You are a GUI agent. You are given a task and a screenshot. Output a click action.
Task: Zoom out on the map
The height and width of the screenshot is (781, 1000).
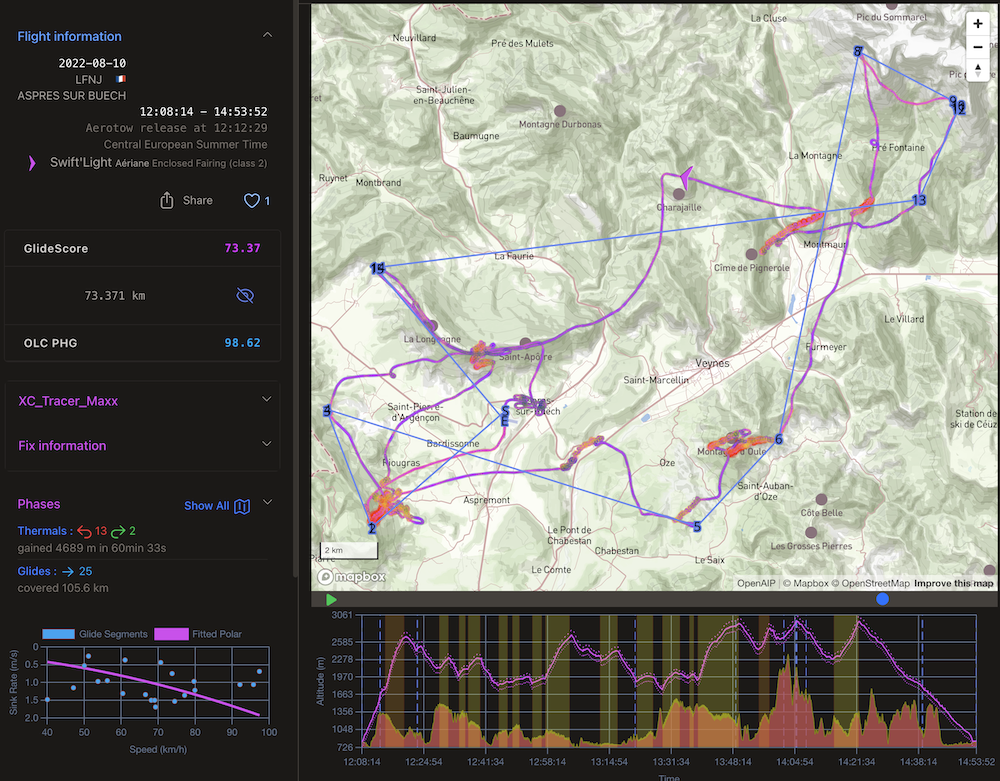(x=977, y=47)
